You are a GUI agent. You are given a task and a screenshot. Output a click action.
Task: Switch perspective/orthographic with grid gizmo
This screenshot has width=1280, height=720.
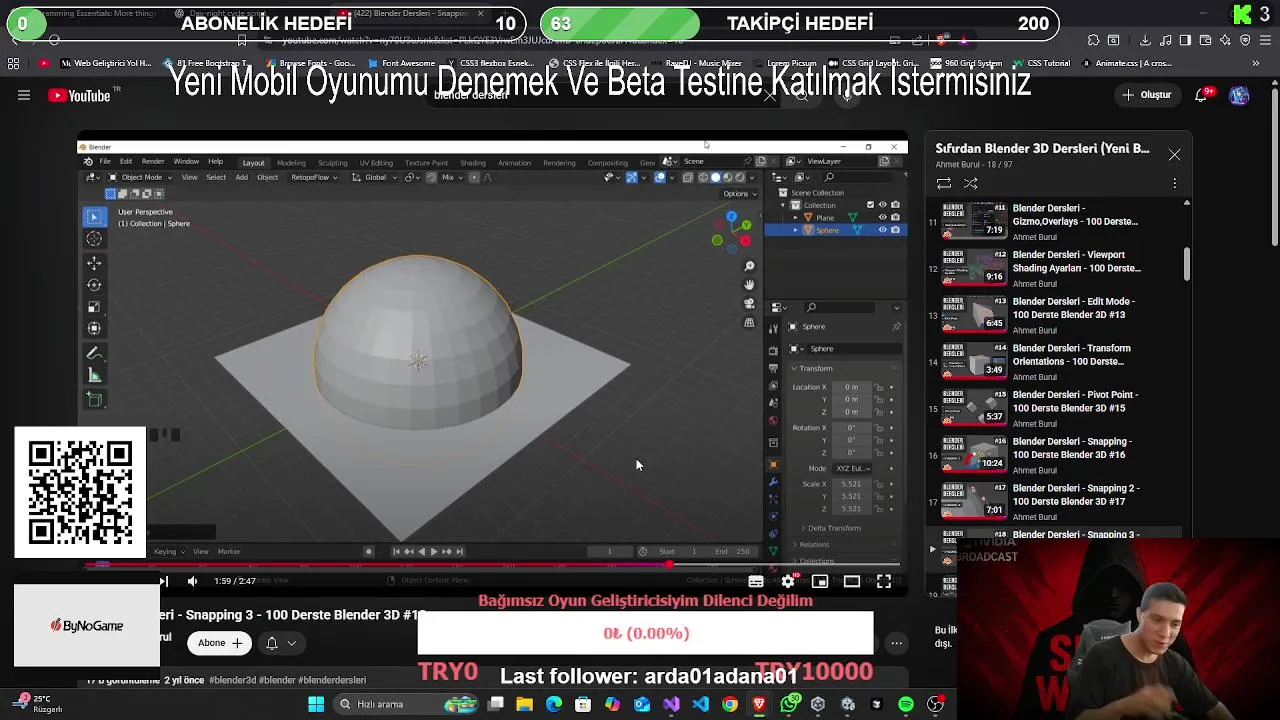(749, 323)
